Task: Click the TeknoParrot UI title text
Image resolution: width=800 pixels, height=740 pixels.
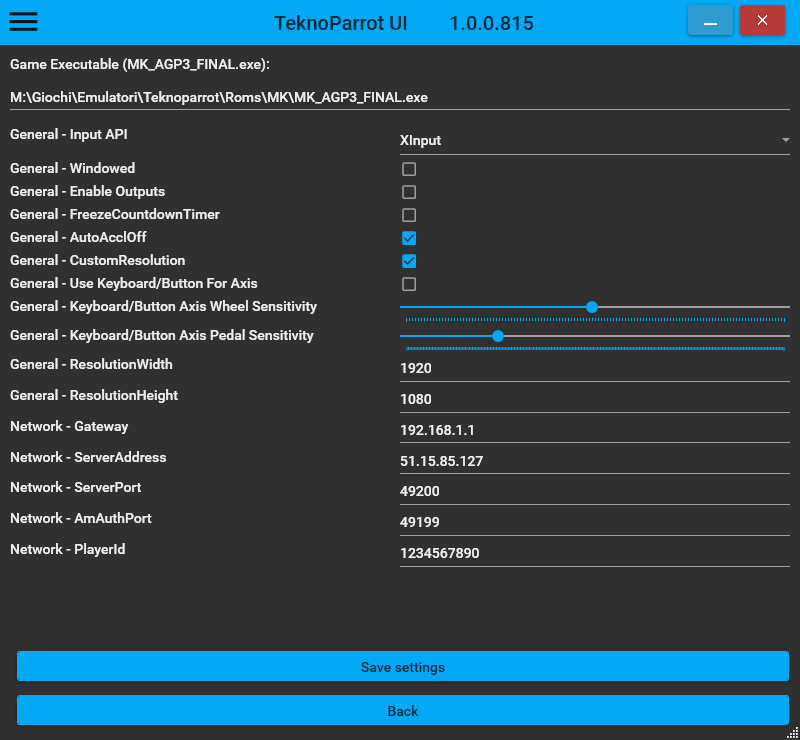Action: click(x=341, y=23)
